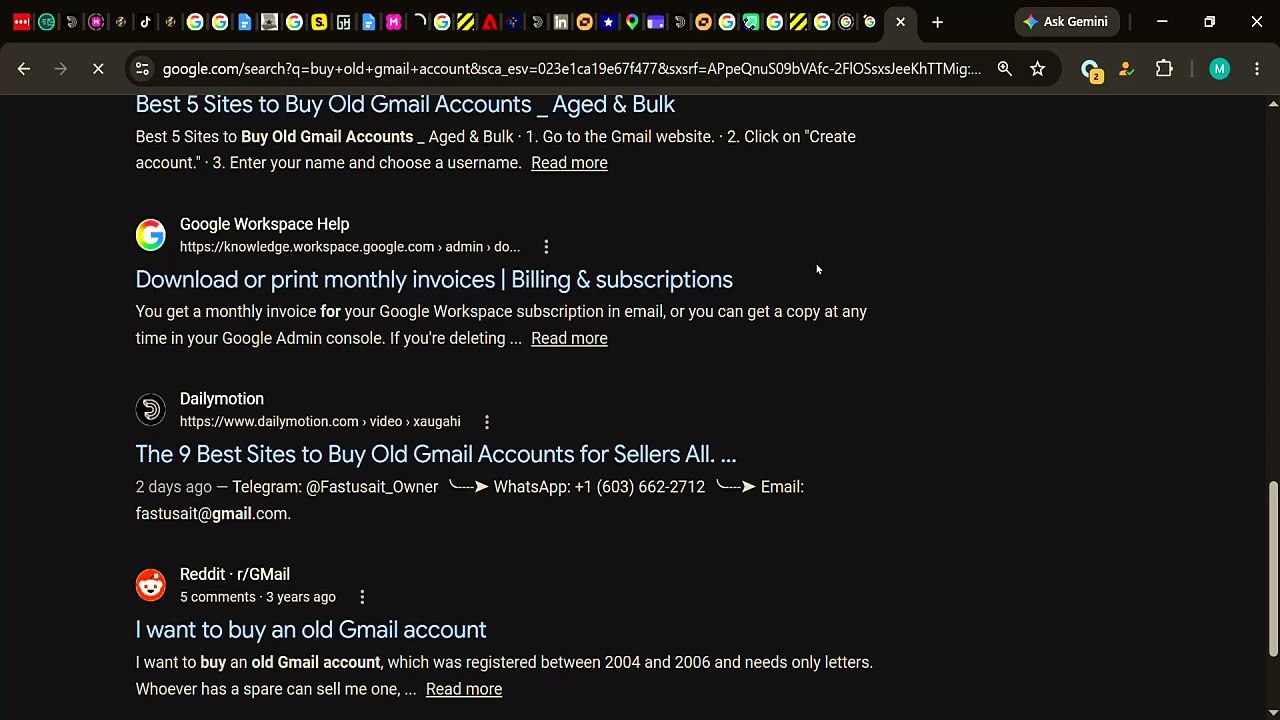Open site information icon in address bar
This screenshot has height=720, width=1280.
point(142,69)
